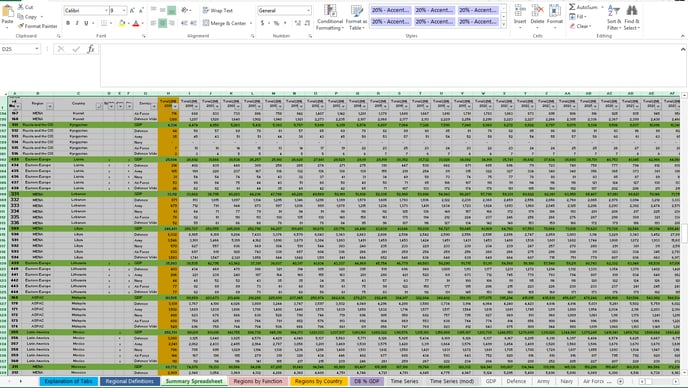Toggle italic formatting
Screen dimensions: 688x388
pyautogui.click(x=77, y=23)
